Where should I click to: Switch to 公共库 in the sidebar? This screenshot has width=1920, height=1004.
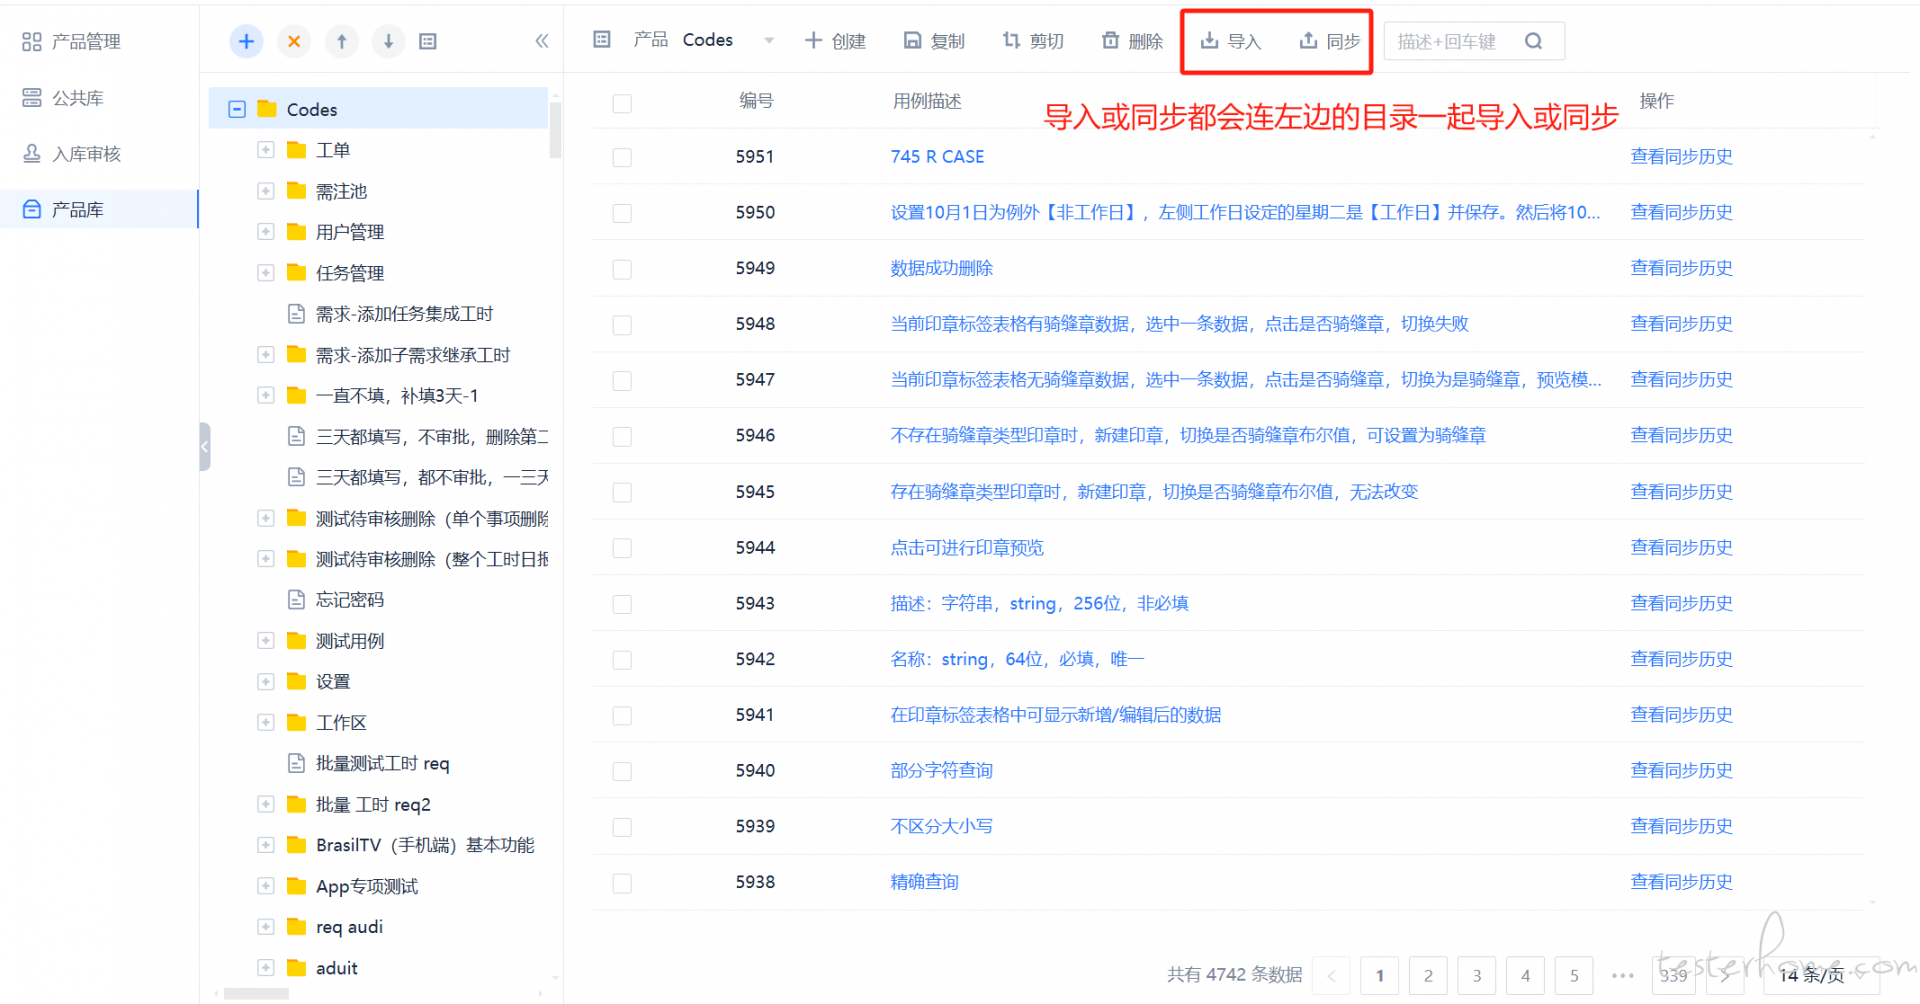(x=78, y=98)
